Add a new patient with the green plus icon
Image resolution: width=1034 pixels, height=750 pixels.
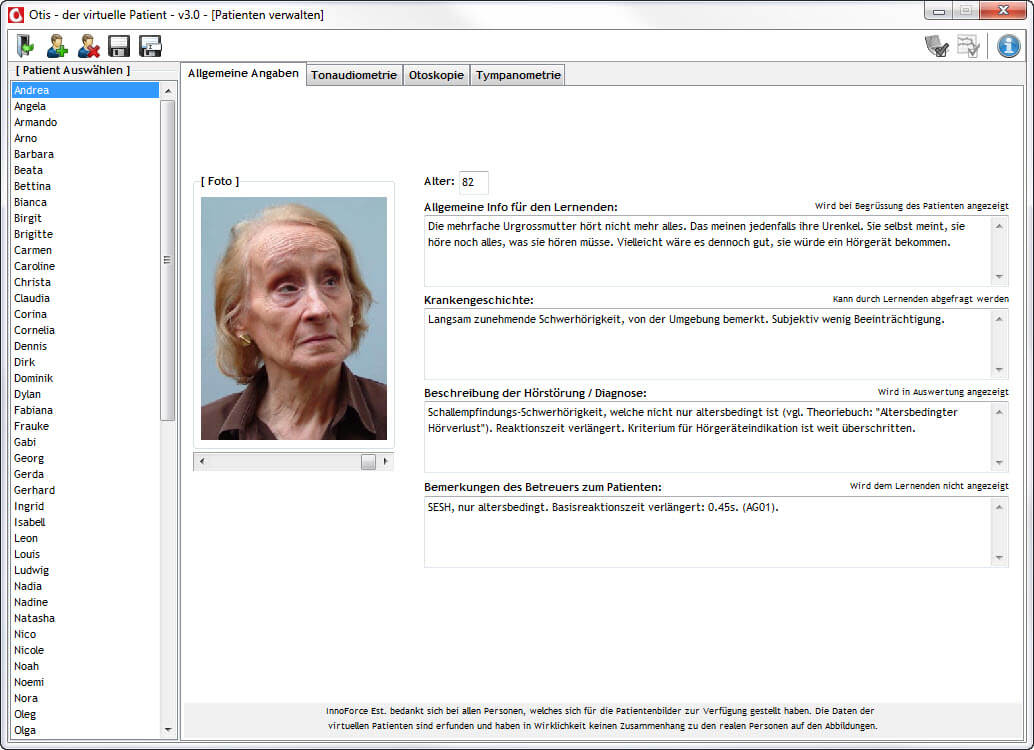click(57, 45)
